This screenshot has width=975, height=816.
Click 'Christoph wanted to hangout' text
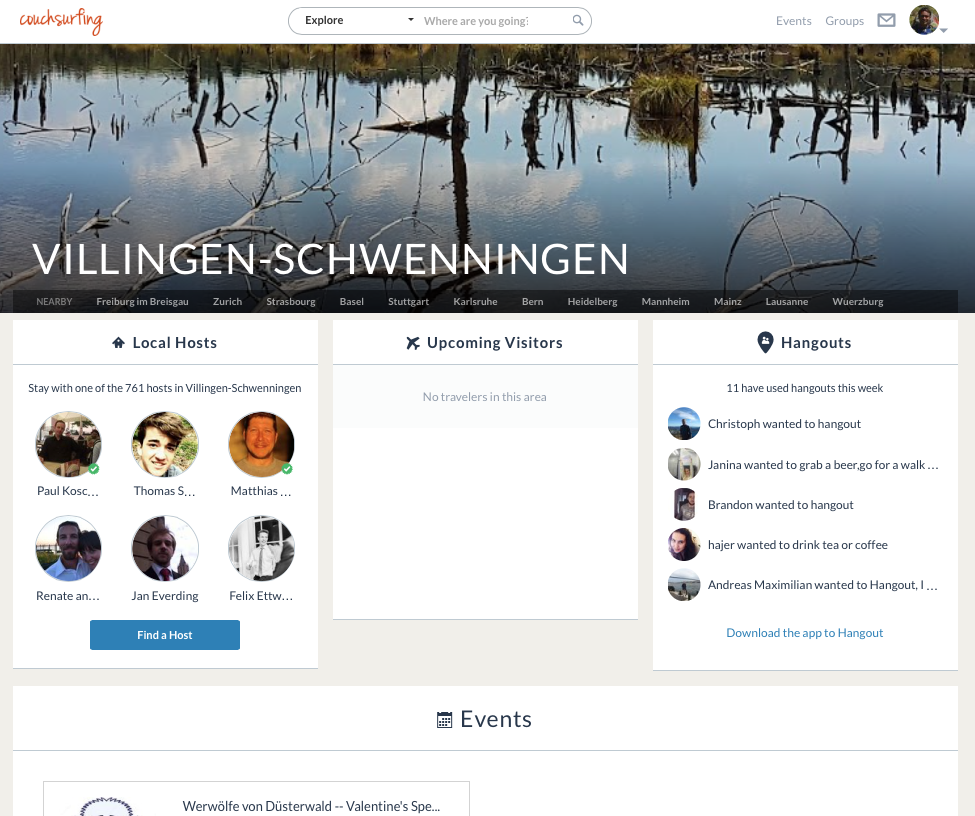coord(784,424)
